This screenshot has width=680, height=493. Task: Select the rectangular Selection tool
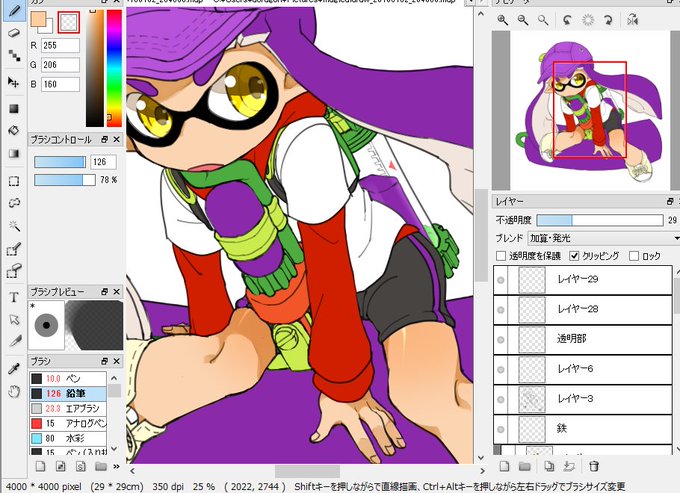pos(14,181)
